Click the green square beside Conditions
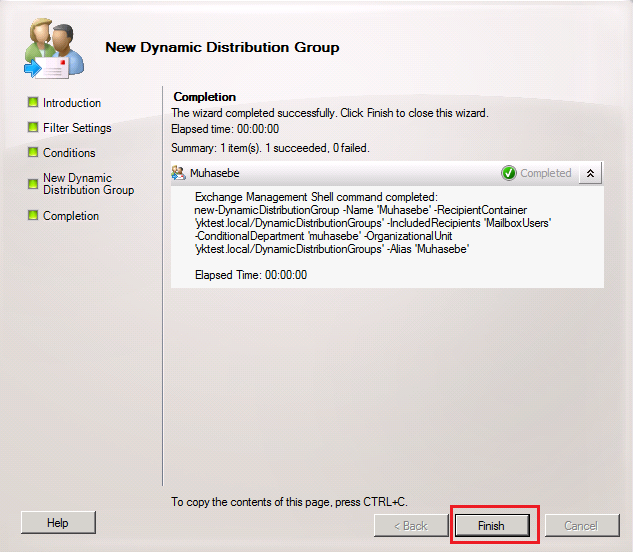Image resolution: width=633 pixels, height=552 pixels. click(33, 152)
